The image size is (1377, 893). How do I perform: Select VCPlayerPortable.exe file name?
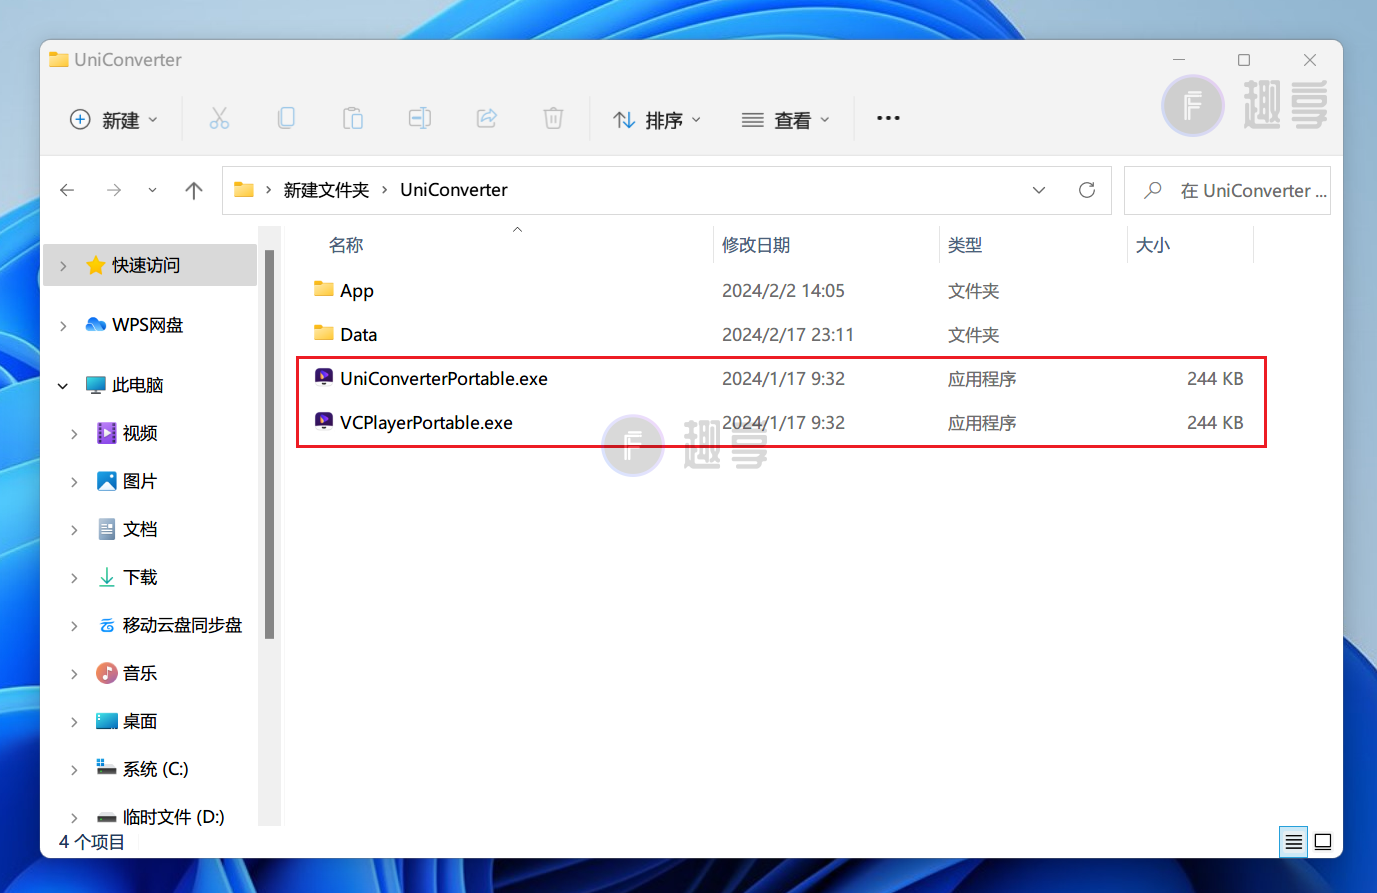click(426, 423)
